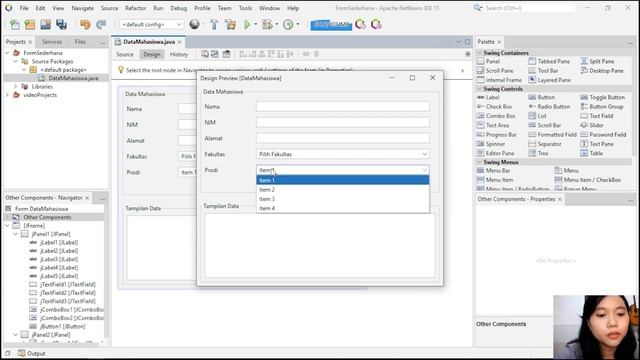Click the Profile Project toolbar icon
The width and height of the screenshot is (640, 360).
click(x=288, y=24)
